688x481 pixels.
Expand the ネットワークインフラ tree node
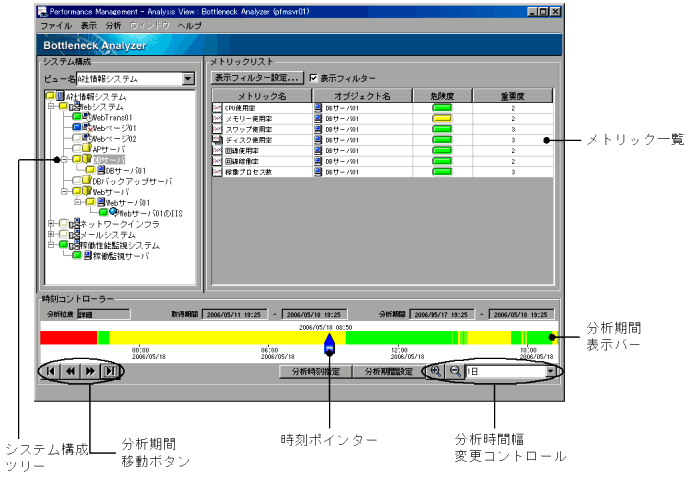tap(51, 223)
